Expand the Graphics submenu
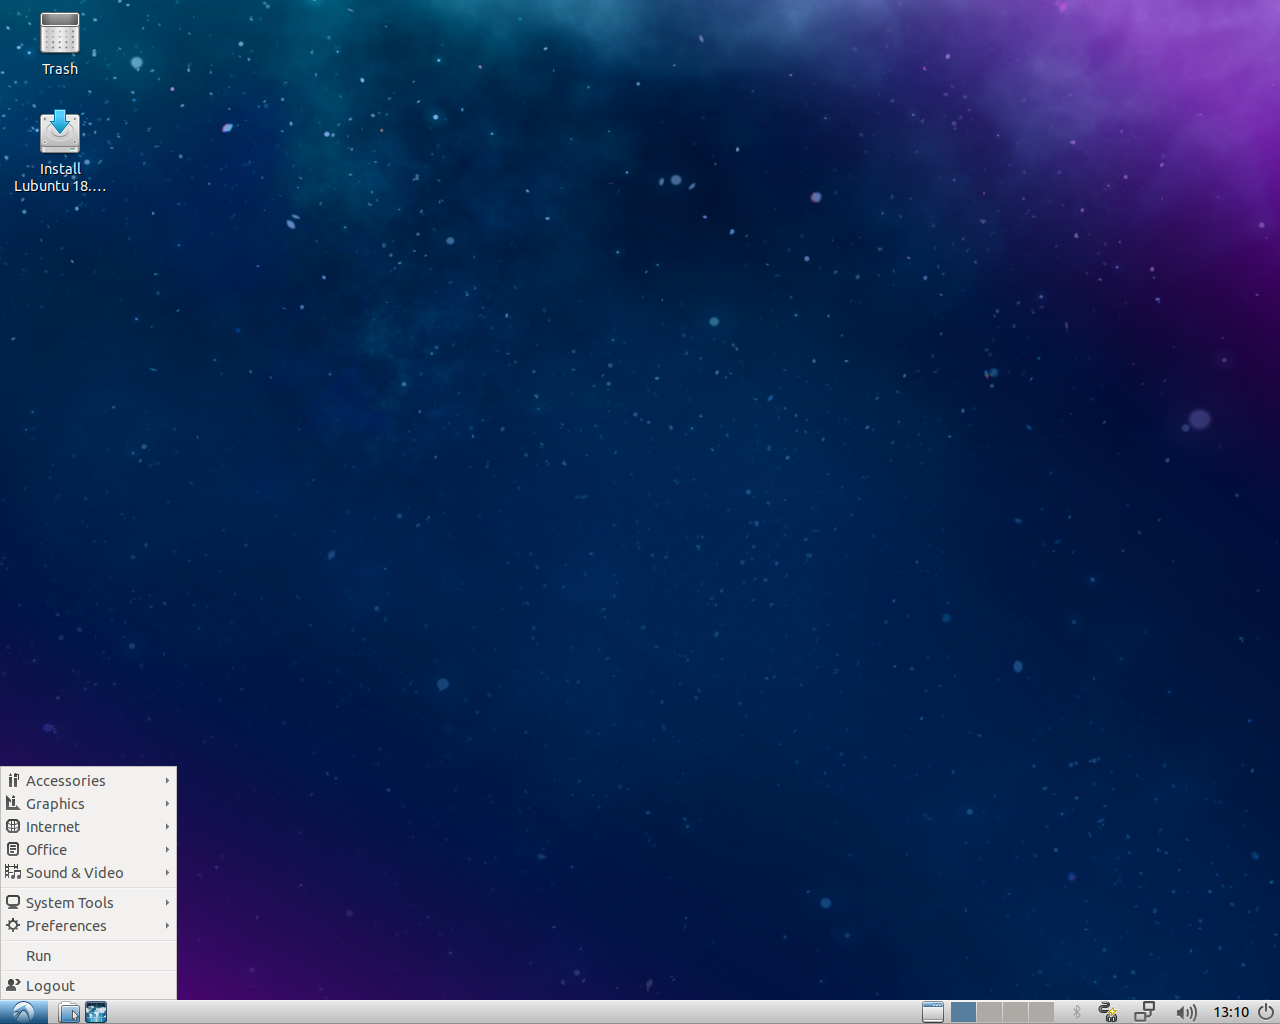 (89, 804)
